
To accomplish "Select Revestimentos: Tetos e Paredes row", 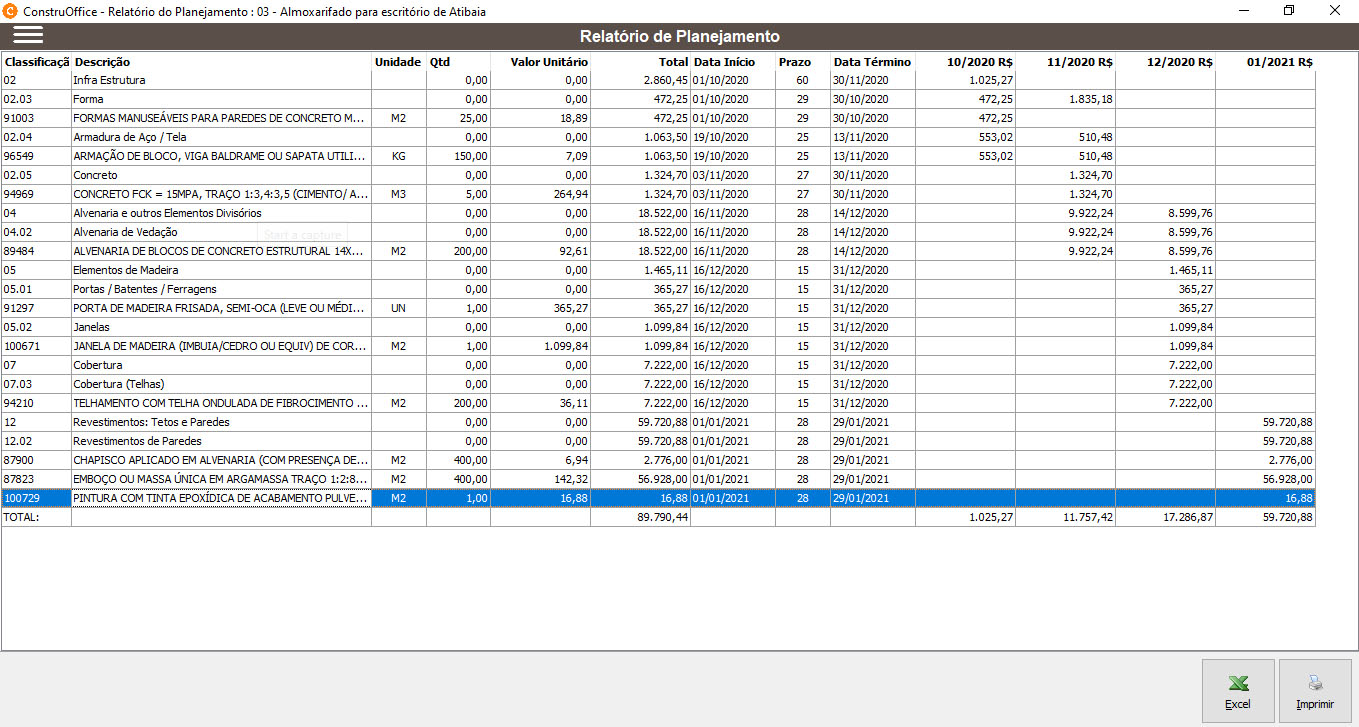I will [x=658, y=422].
